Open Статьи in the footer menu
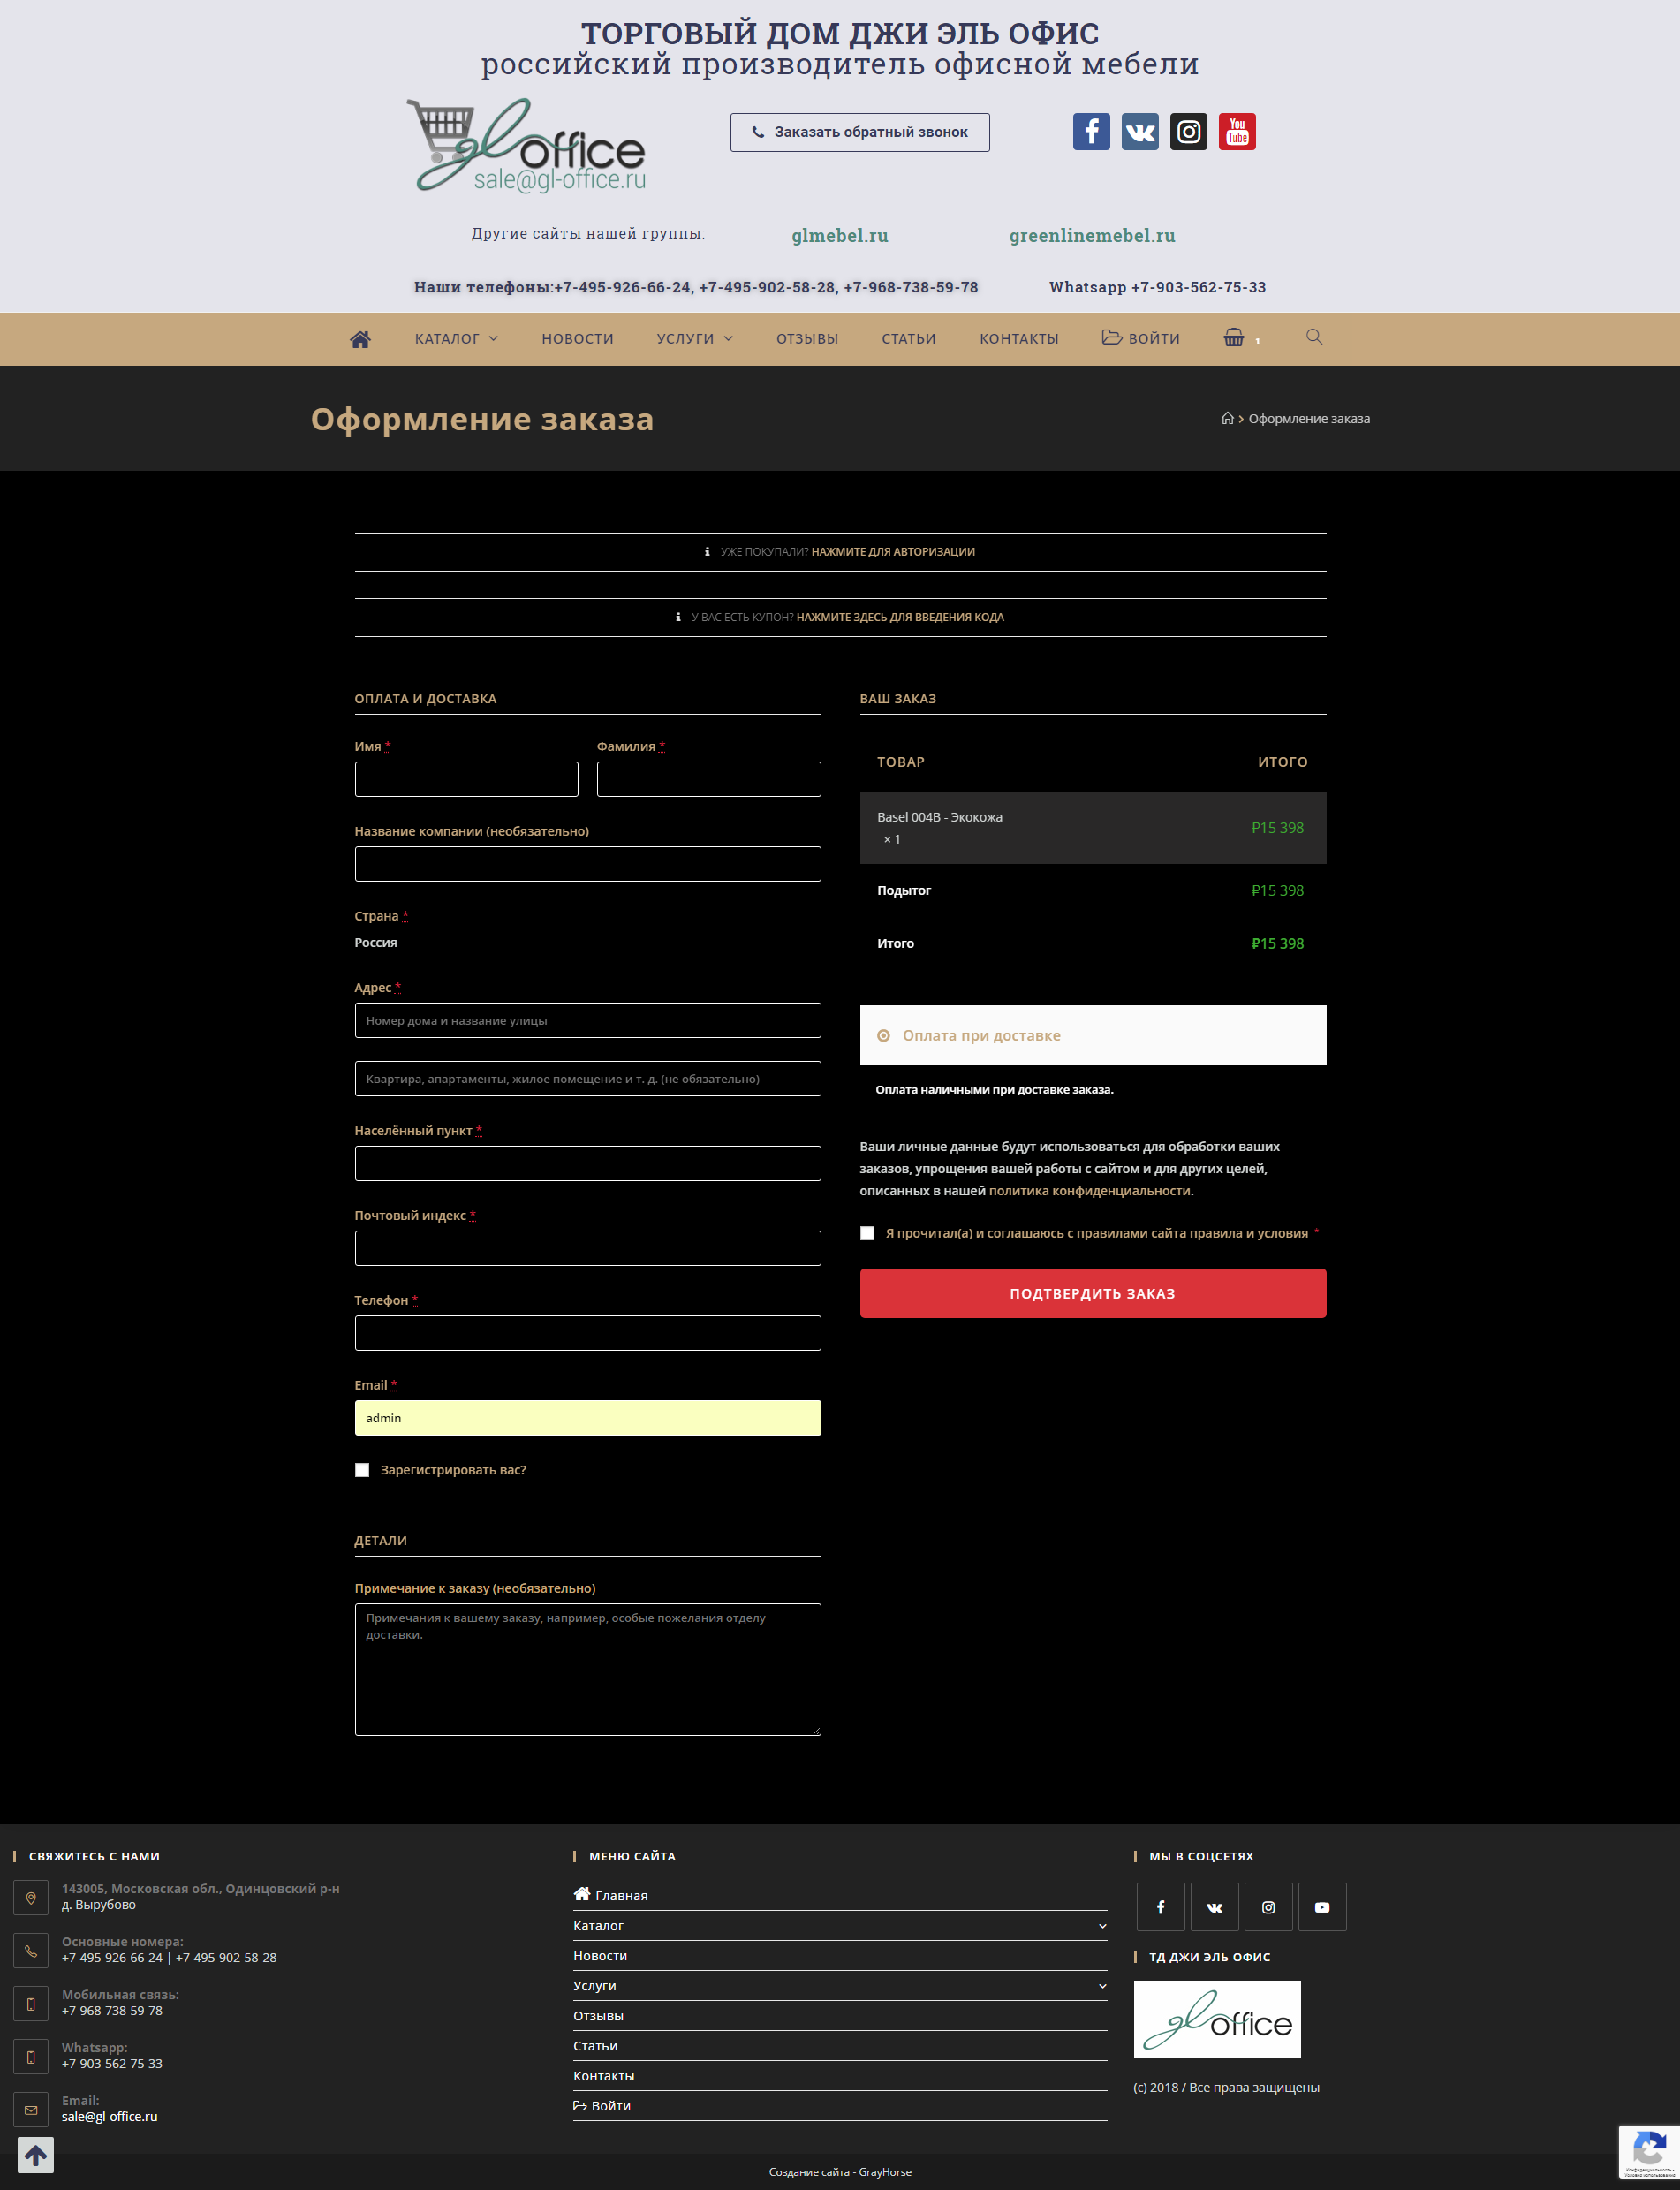Image resolution: width=1680 pixels, height=2190 pixels. [595, 2046]
